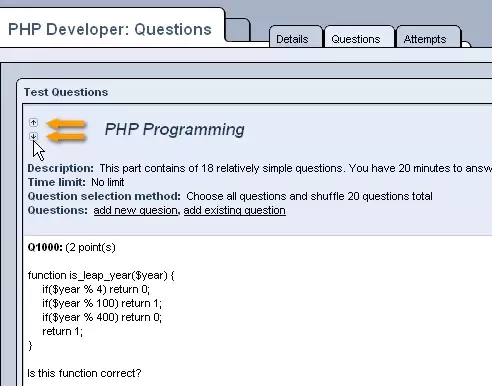Move PHP Programming section up with arrow icon
The height and width of the screenshot is (386, 492).
[x=33, y=123]
